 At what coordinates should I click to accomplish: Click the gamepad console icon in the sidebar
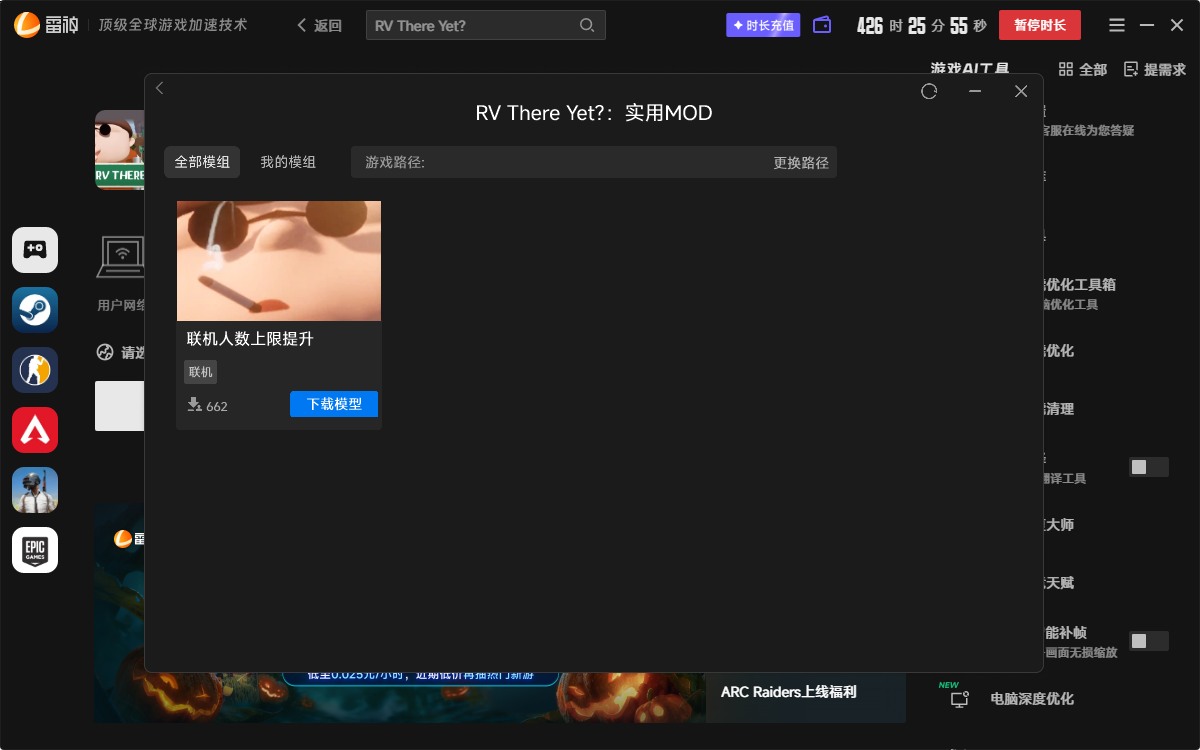[x=35, y=250]
